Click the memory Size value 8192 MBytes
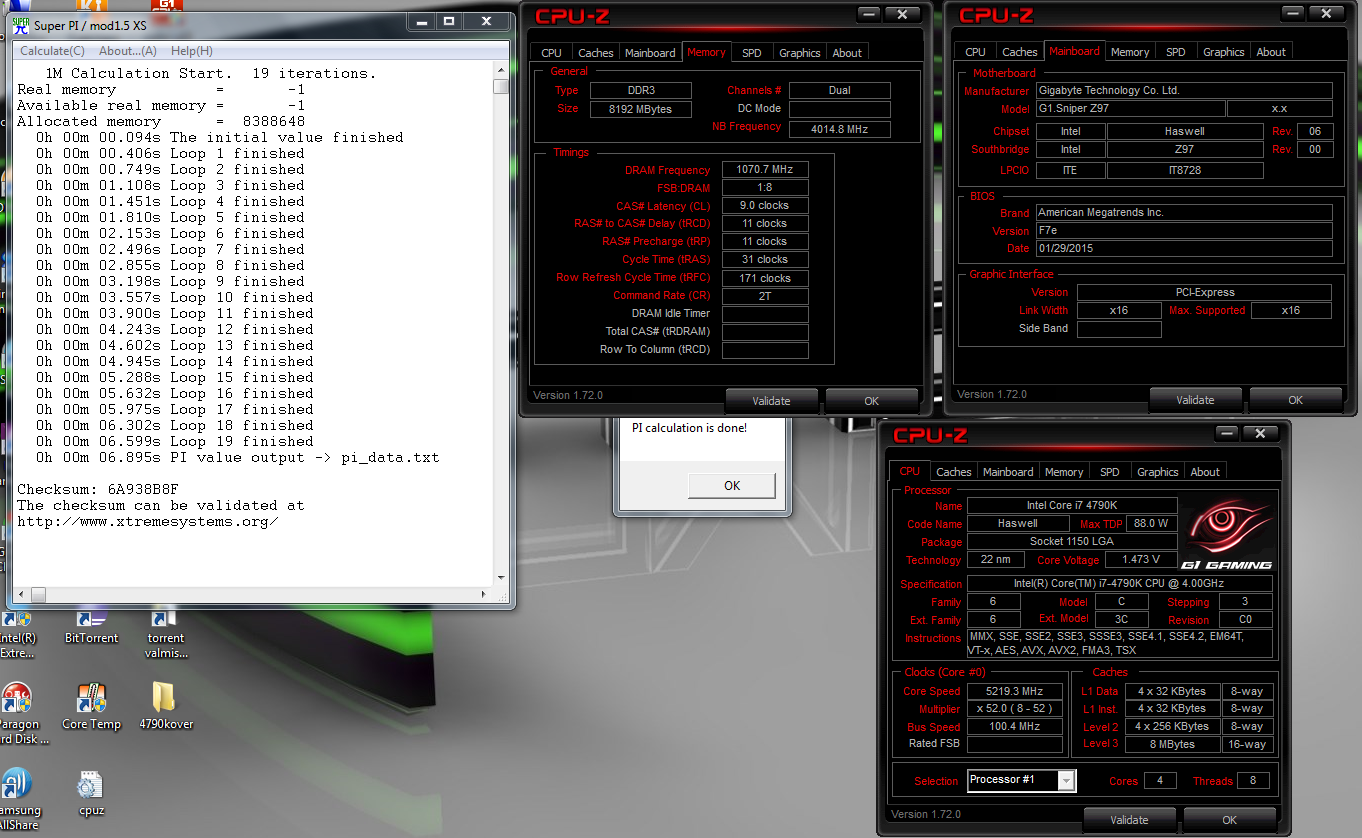 [x=641, y=109]
